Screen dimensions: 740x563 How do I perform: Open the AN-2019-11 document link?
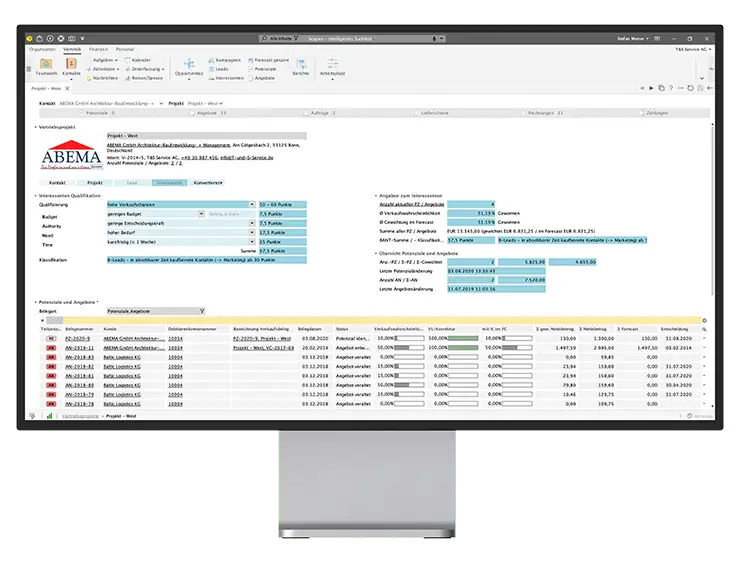[79, 348]
